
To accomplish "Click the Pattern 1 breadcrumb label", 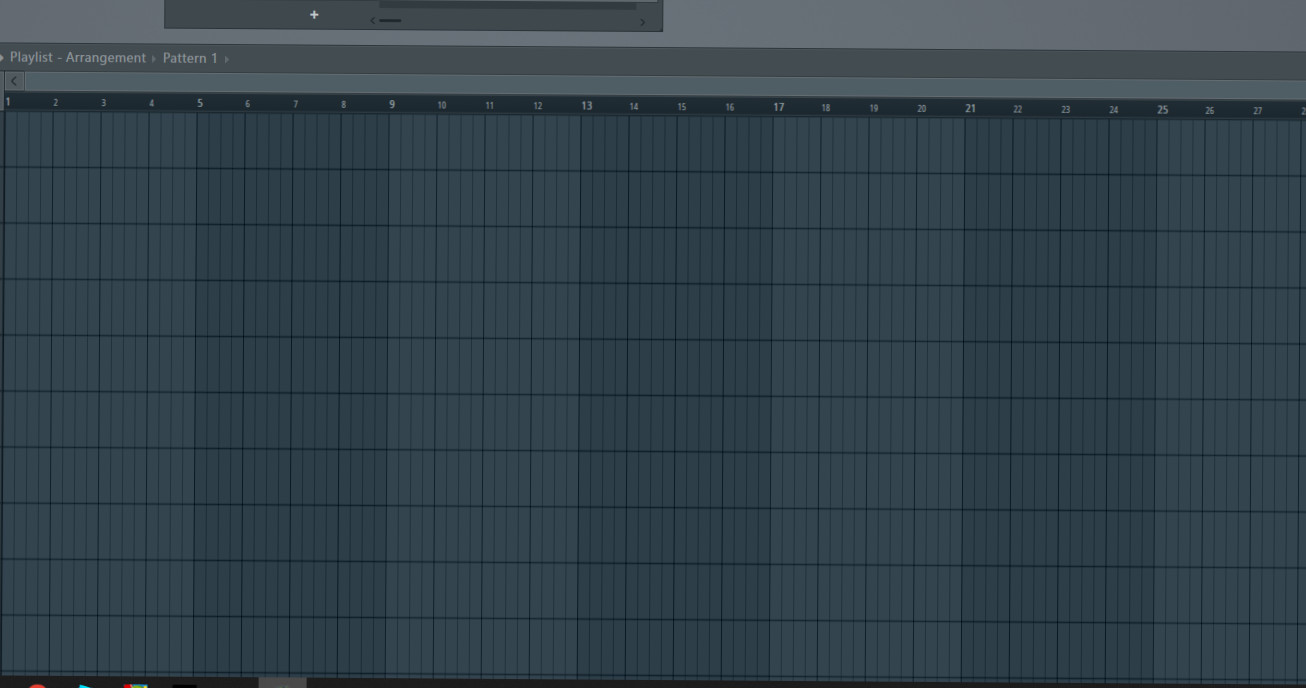I will point(190,57).
